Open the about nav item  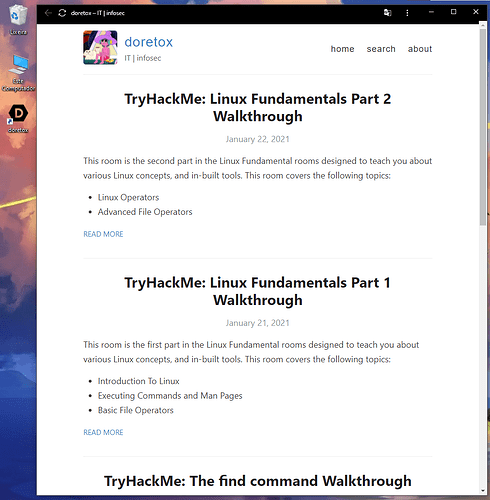coord(420,49)
